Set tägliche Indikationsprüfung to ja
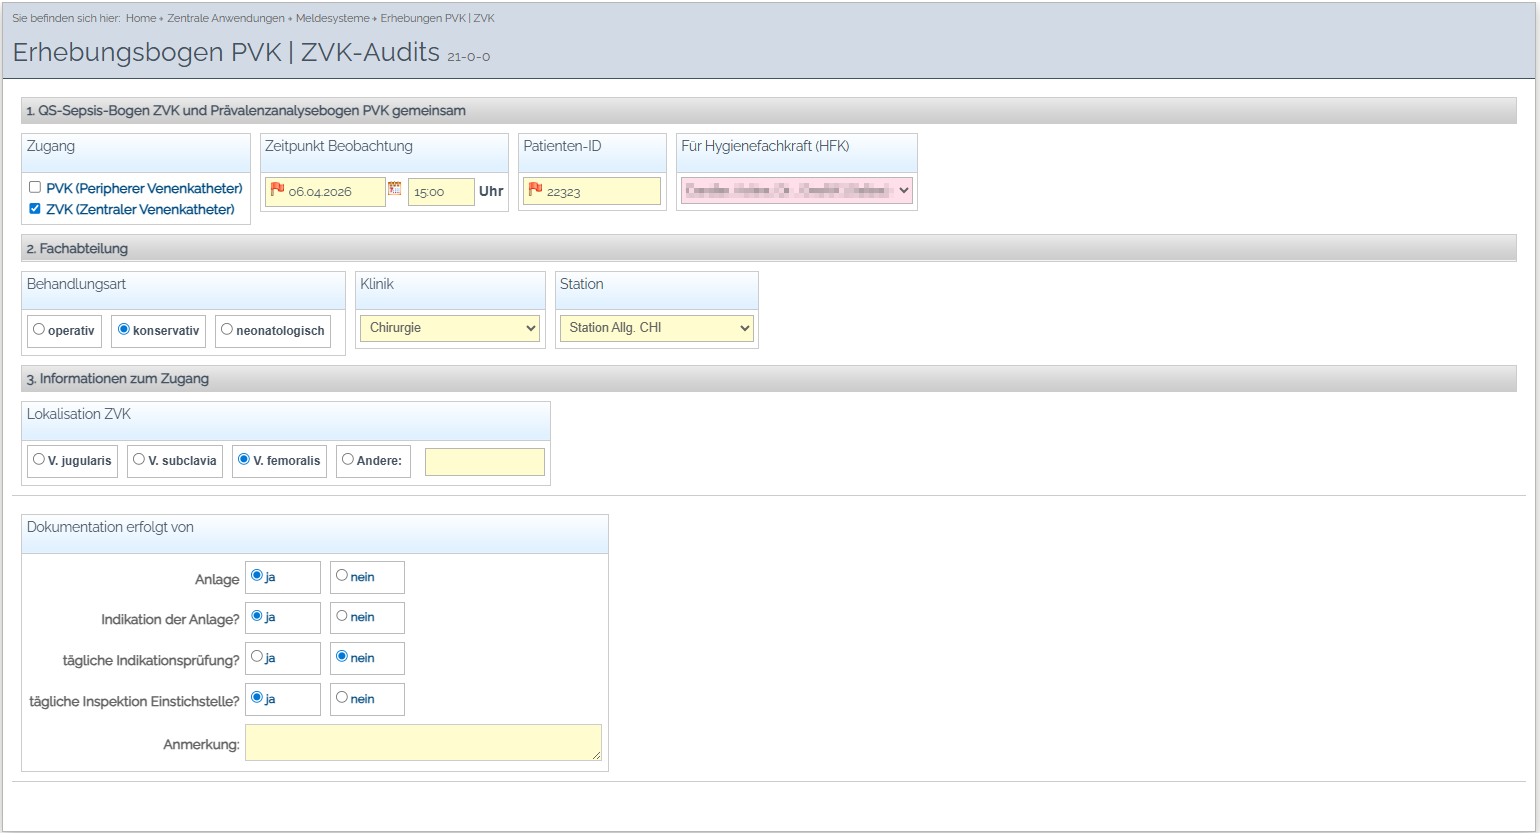Viewport: 1540px width, 833px height. click(x=257, y=657)
